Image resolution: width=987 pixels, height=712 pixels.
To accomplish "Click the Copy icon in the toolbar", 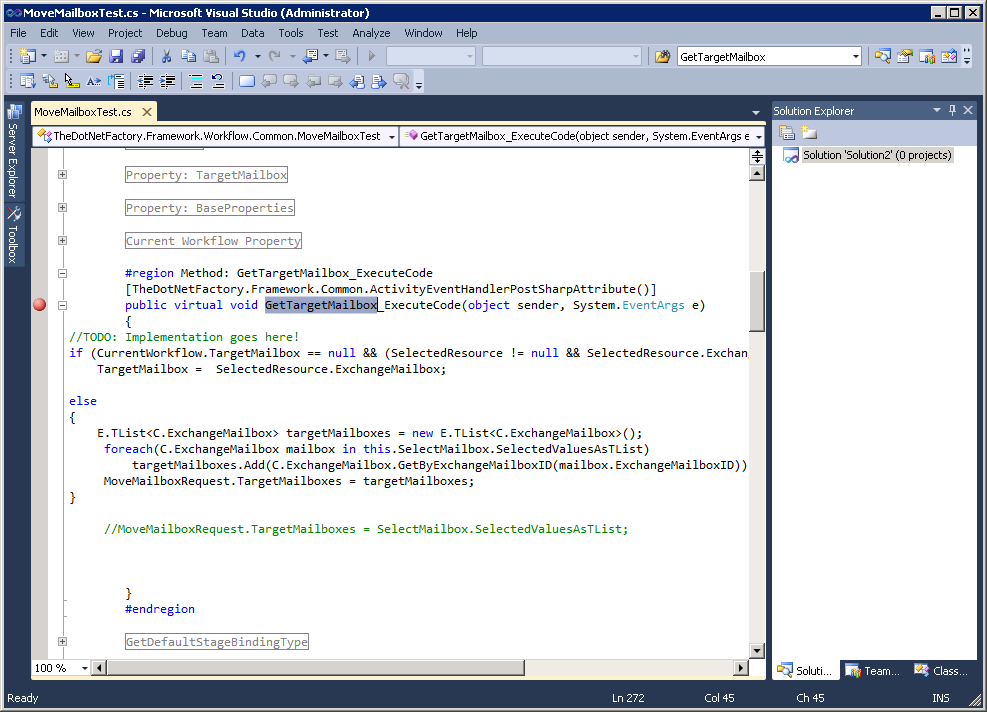I will coord(187,56).
